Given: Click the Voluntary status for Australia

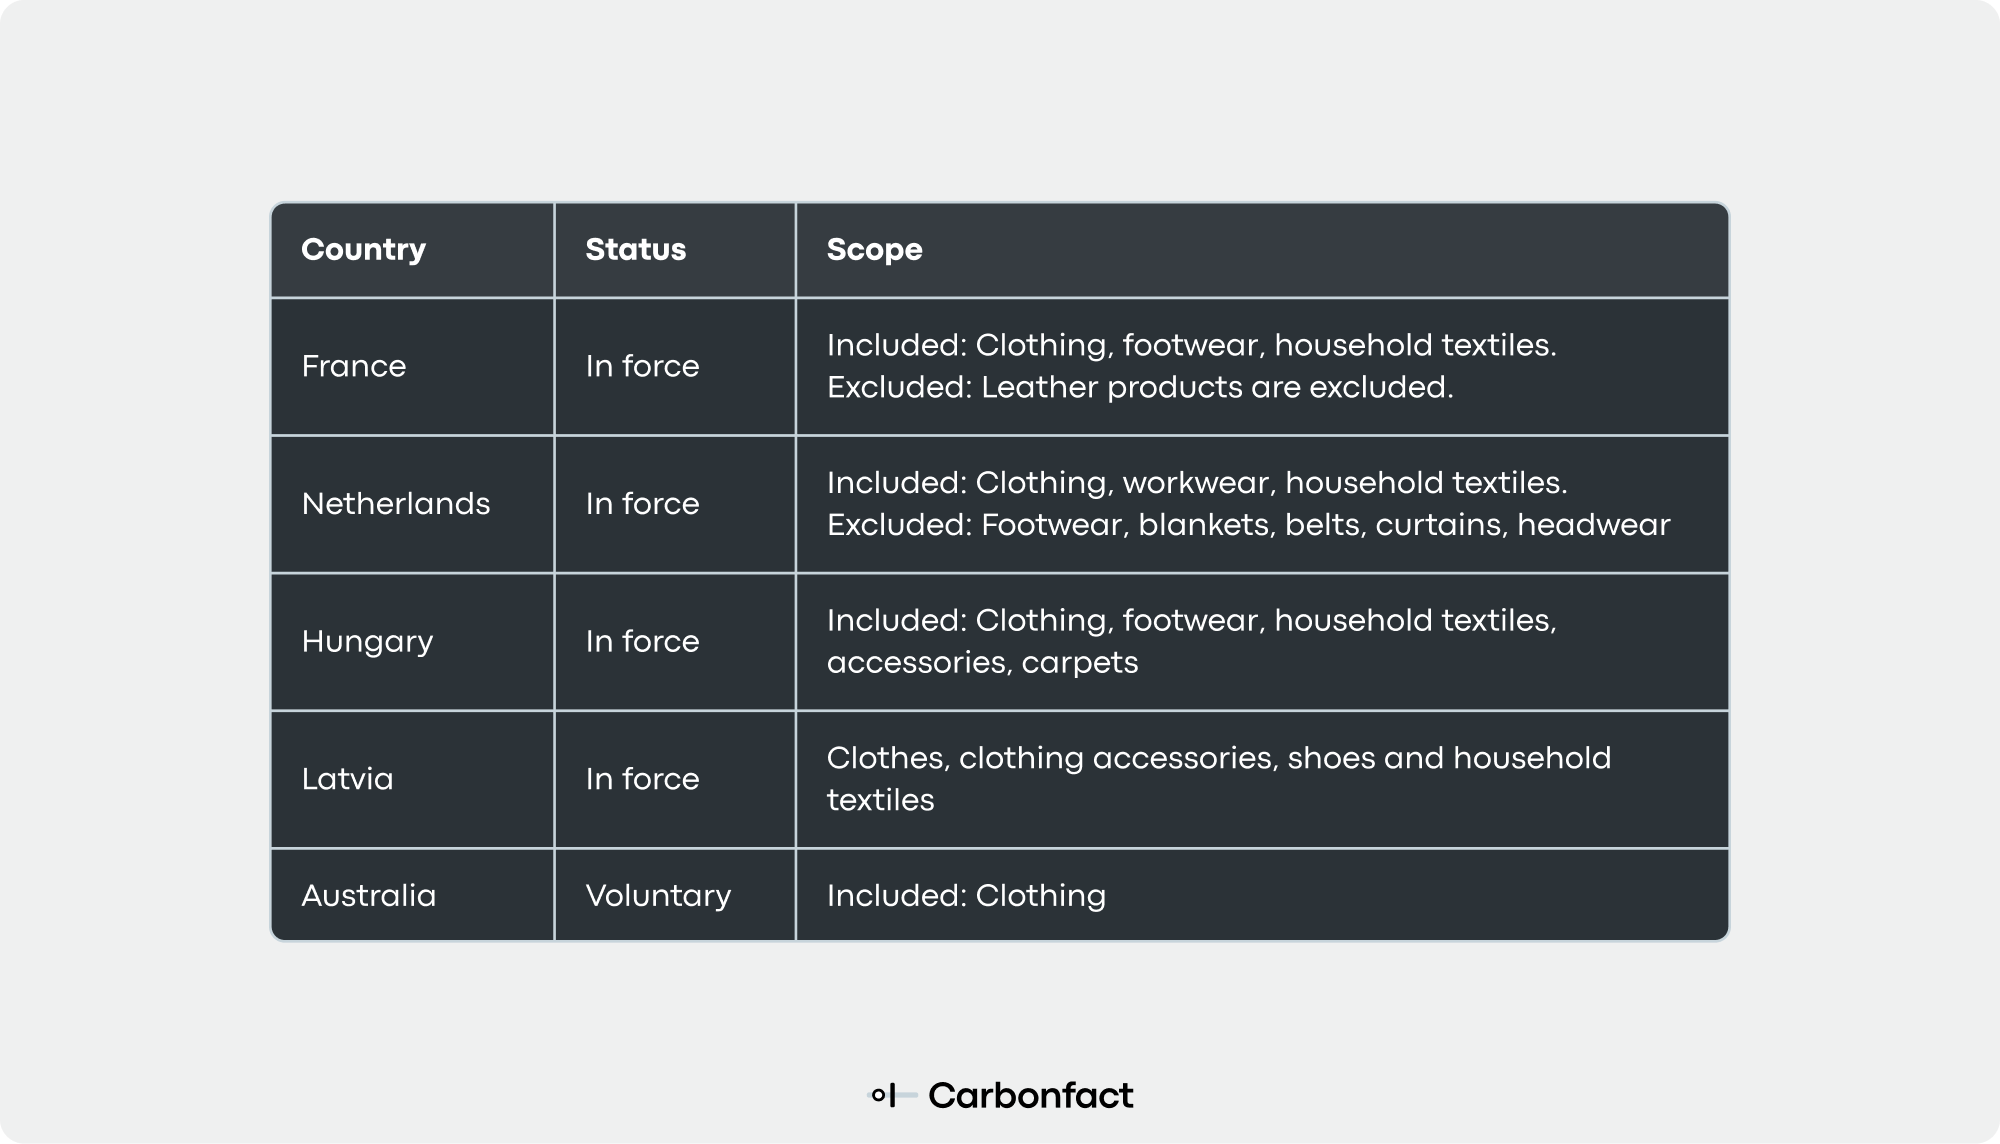Looking at the screenshot, I should pos(658,895).
